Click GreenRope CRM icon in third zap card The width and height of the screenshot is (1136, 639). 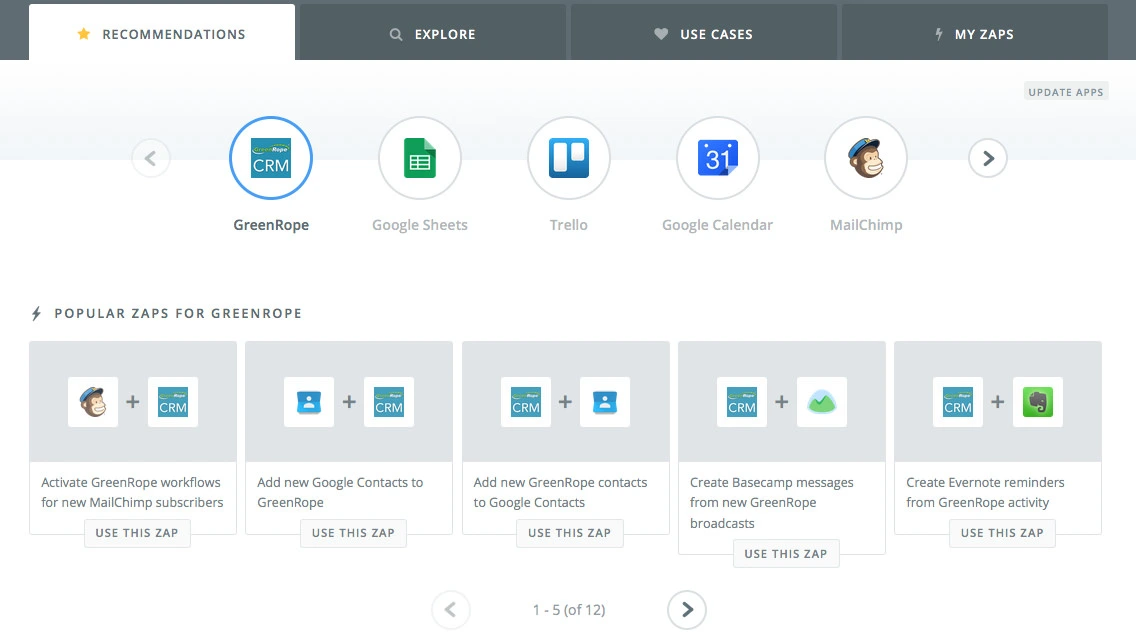(x=525, y=402)
